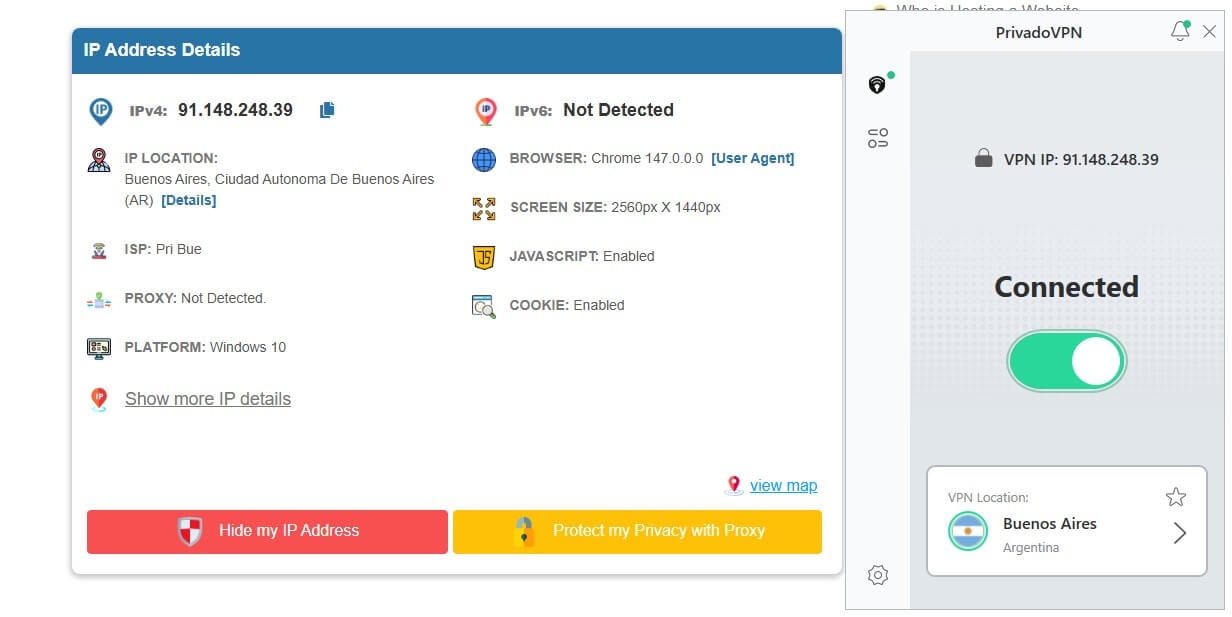Open the view map link
This screenshot has width=1232, height=617.
(783, 486)
